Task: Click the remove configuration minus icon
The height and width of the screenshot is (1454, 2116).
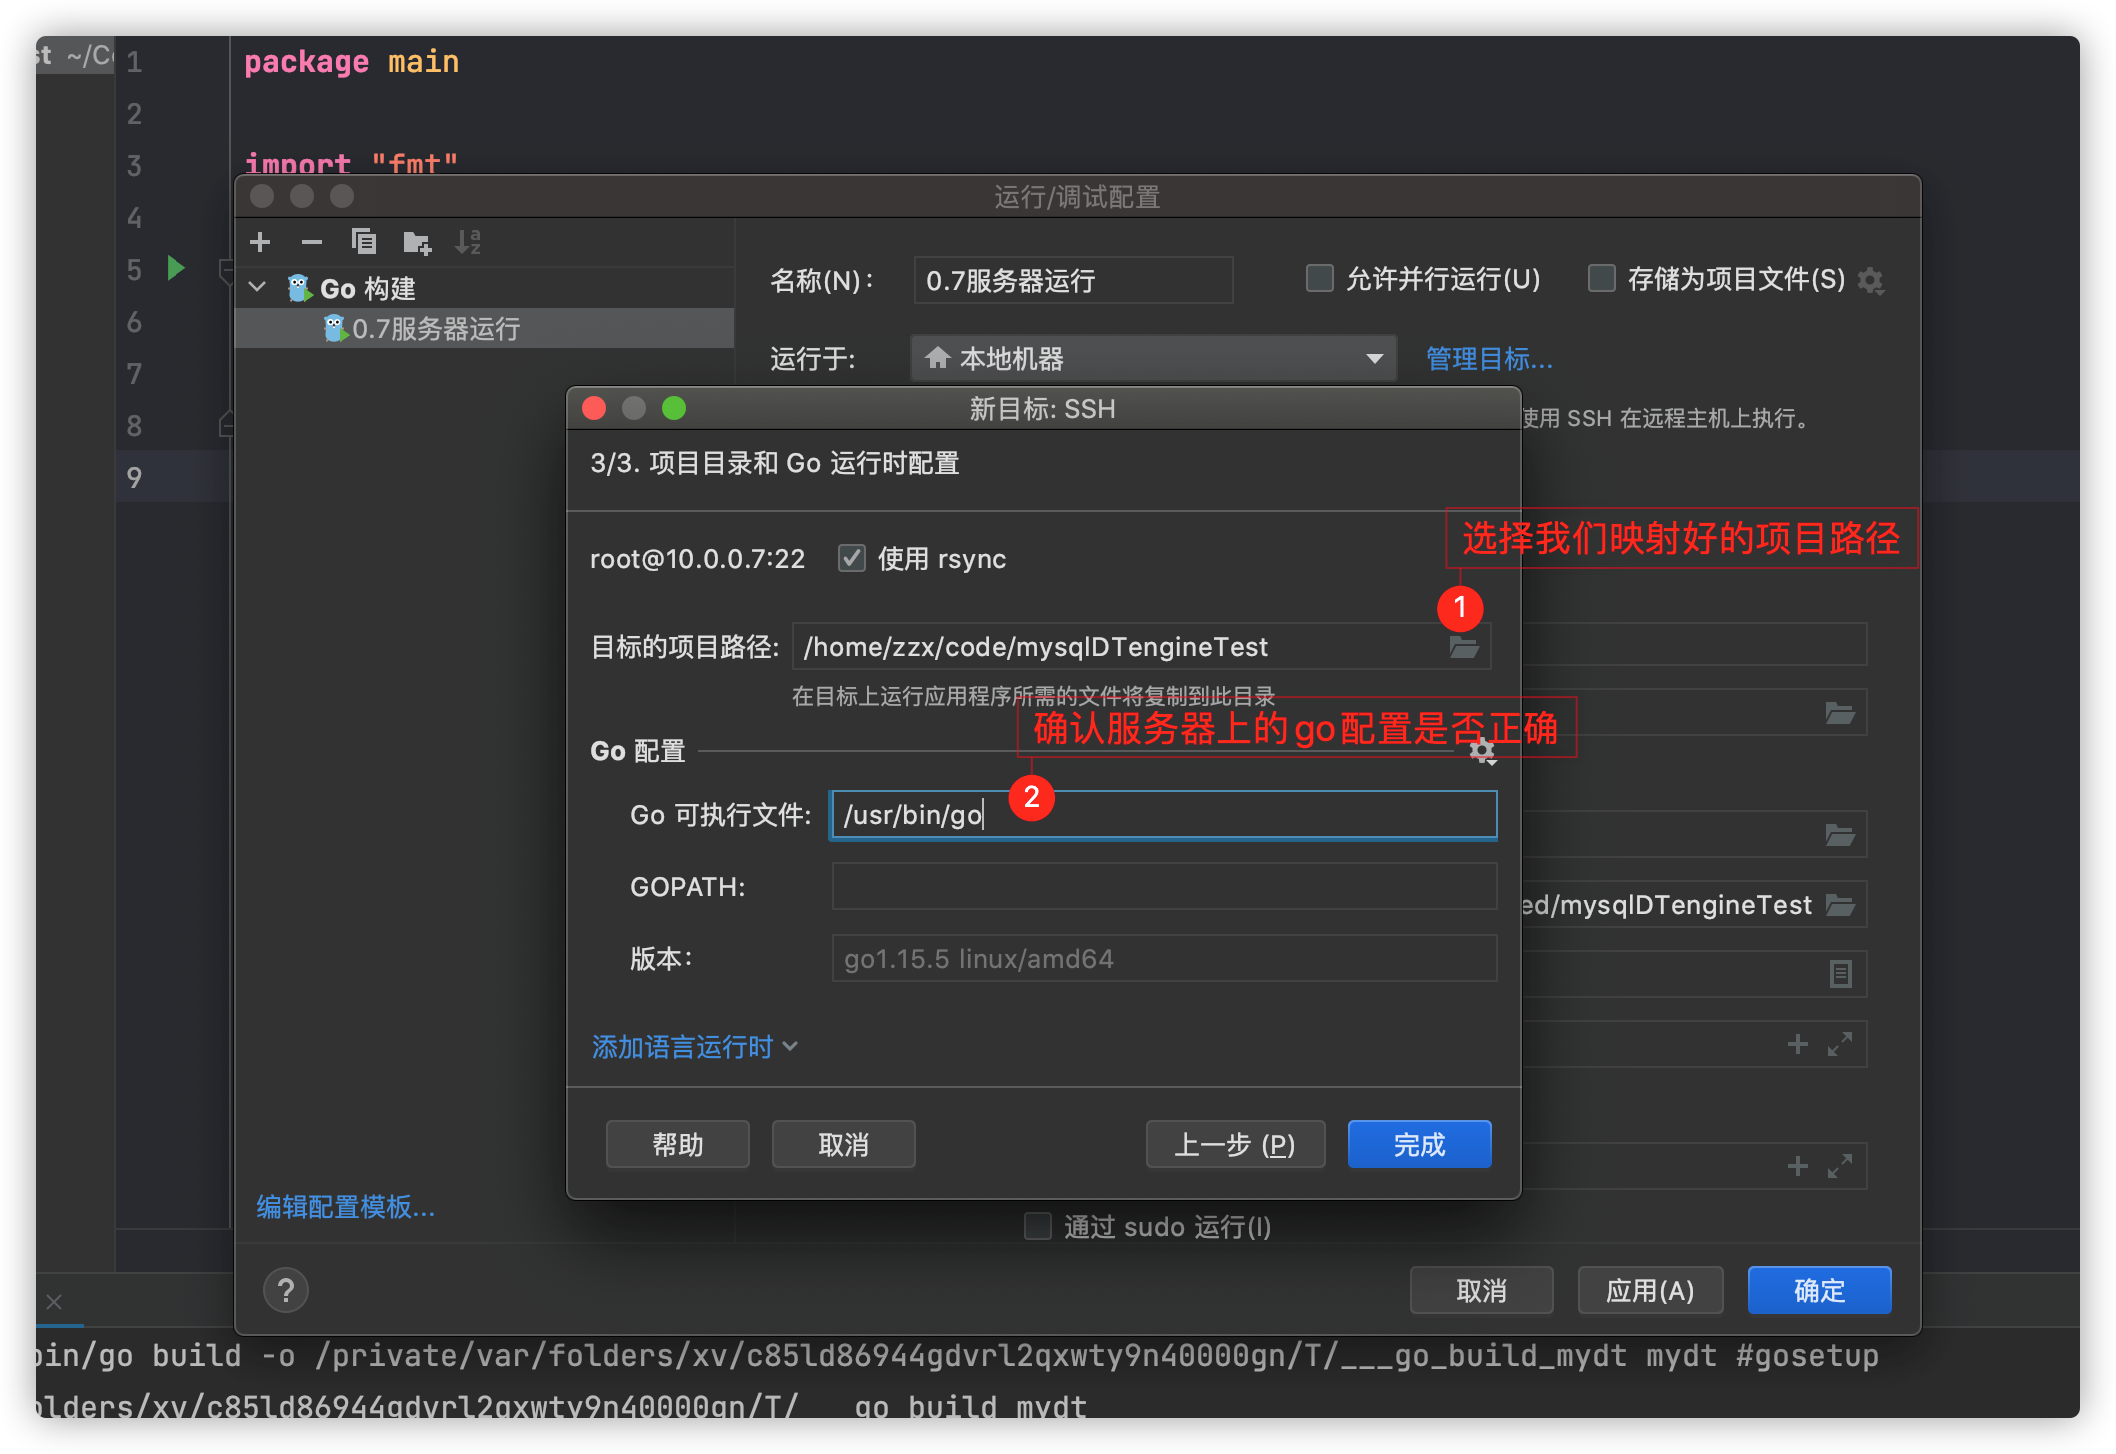Action: tap(312, 242)
